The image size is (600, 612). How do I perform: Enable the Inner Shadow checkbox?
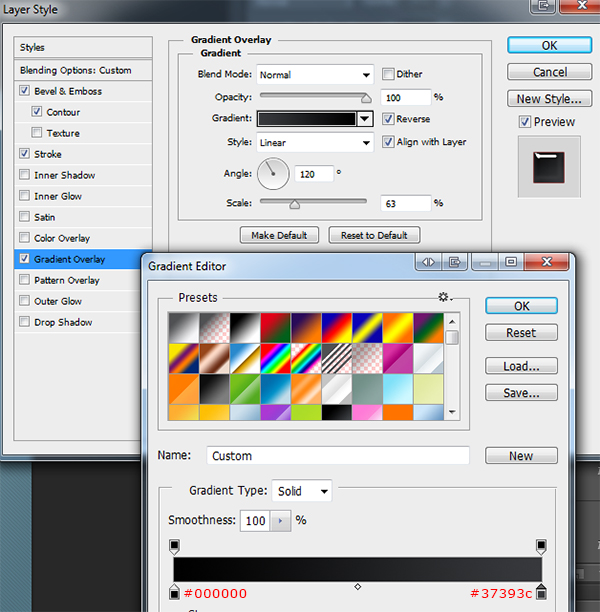[x=24, y=174]
